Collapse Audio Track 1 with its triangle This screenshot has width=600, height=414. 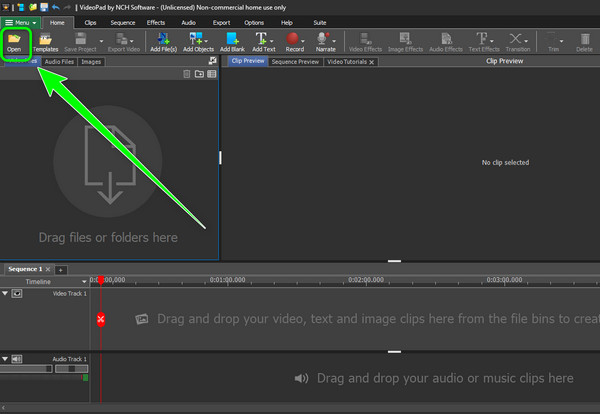tap(5, 359)
